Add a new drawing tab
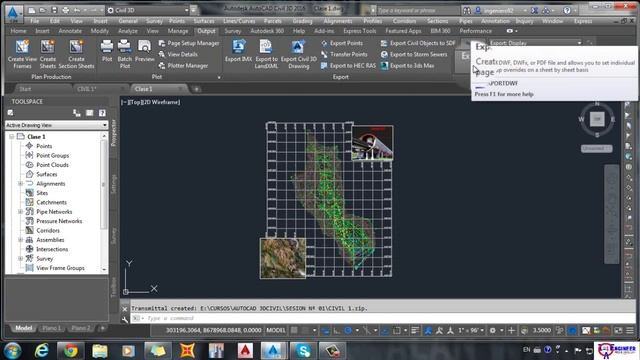Image resolution: width=640 pixels, height=360 pixels. point(197,89)
